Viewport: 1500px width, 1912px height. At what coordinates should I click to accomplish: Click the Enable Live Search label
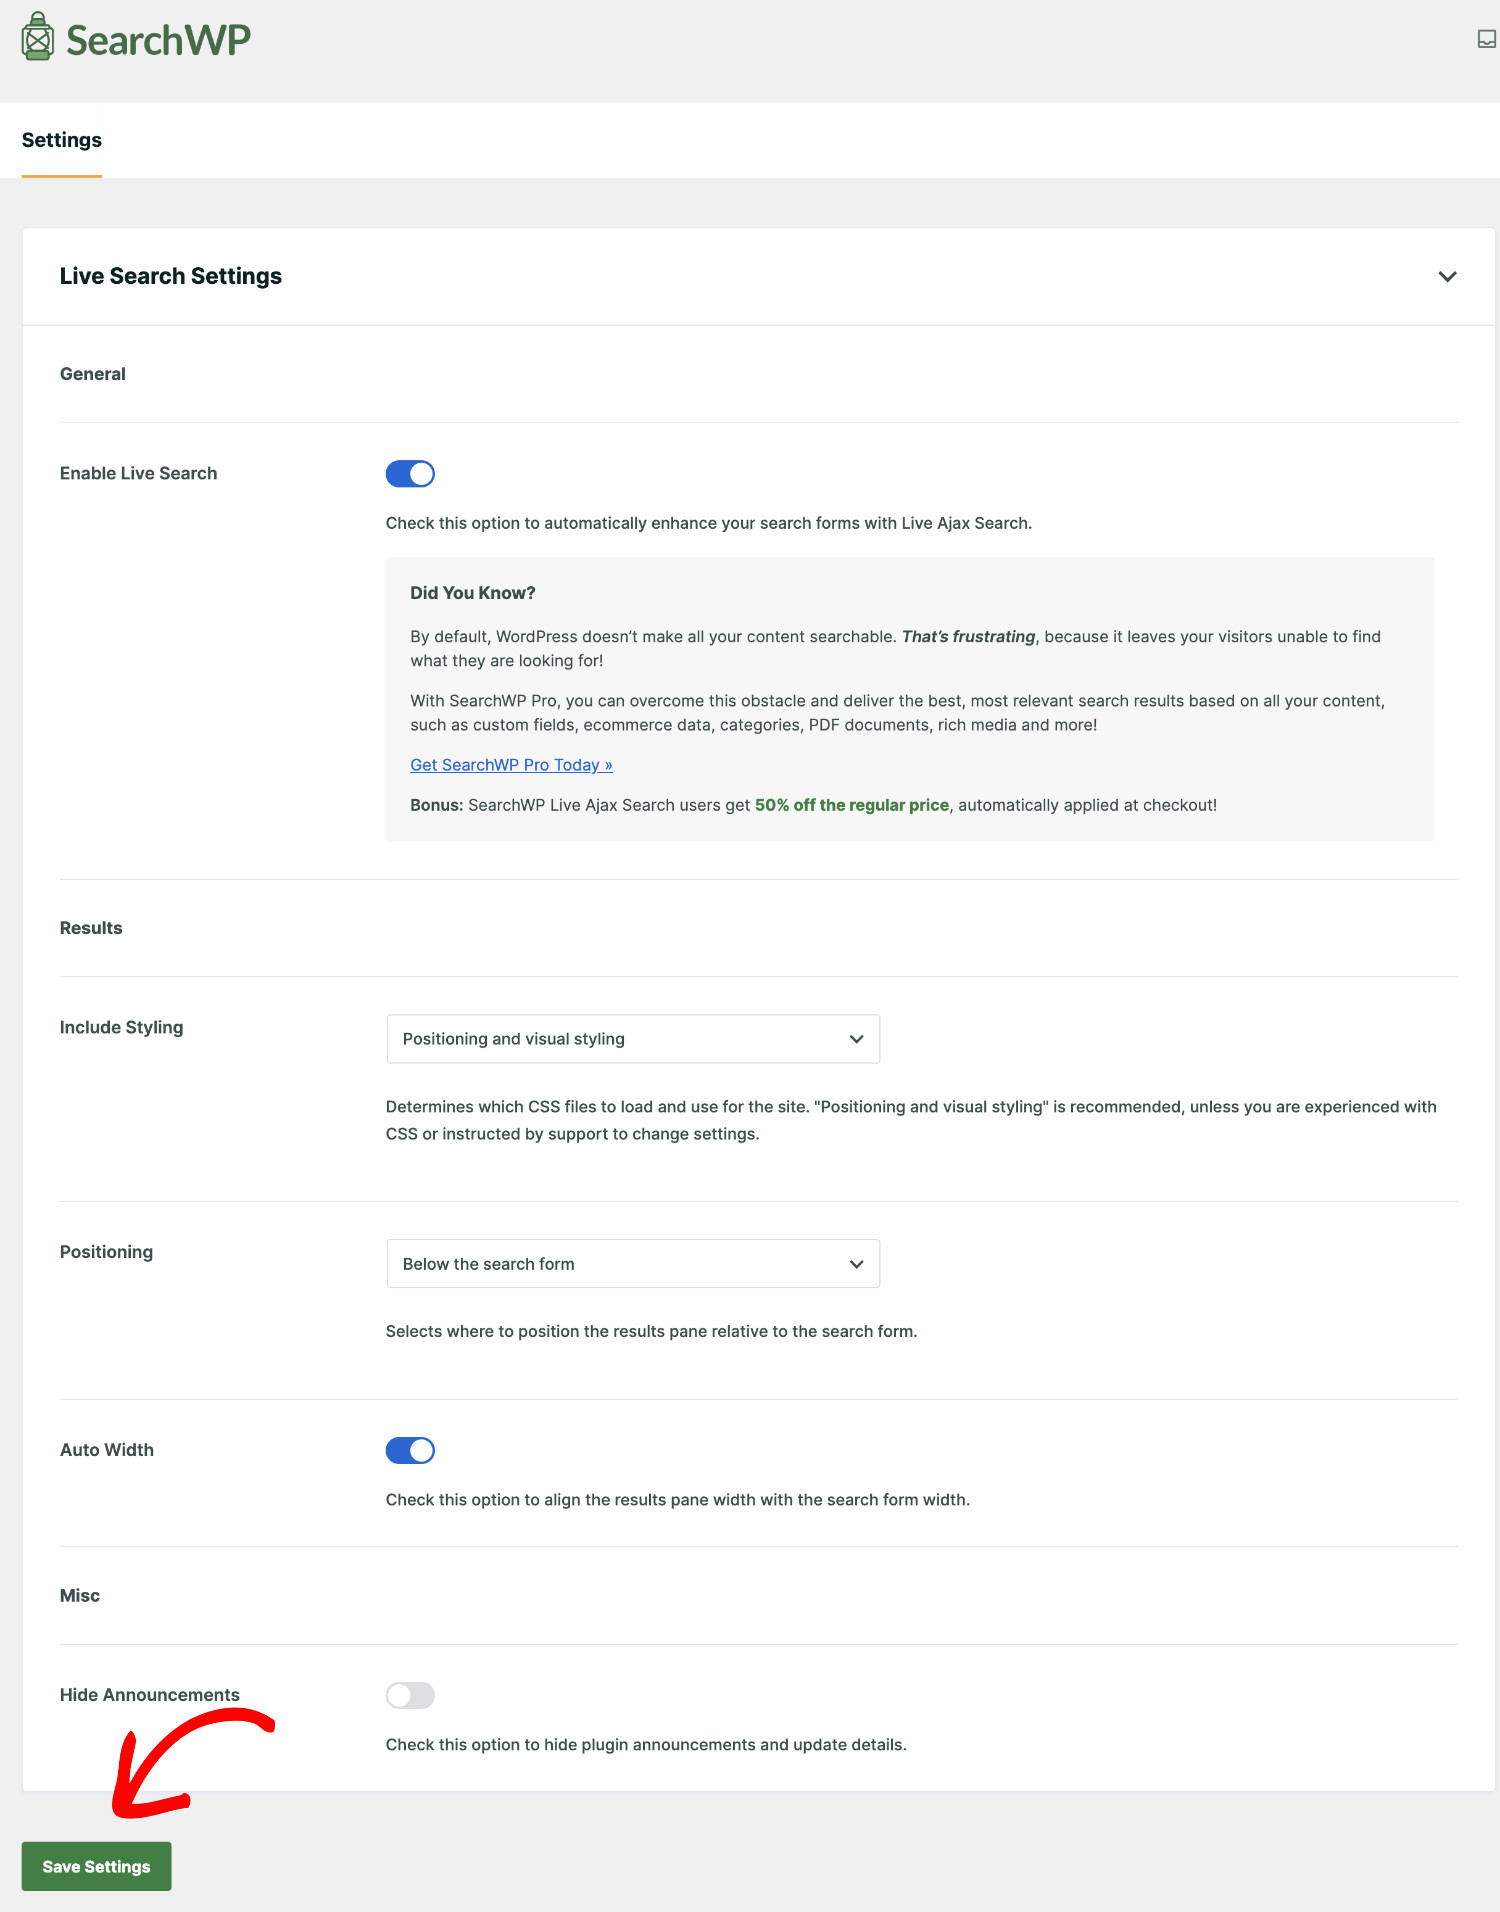pos(138,474)
